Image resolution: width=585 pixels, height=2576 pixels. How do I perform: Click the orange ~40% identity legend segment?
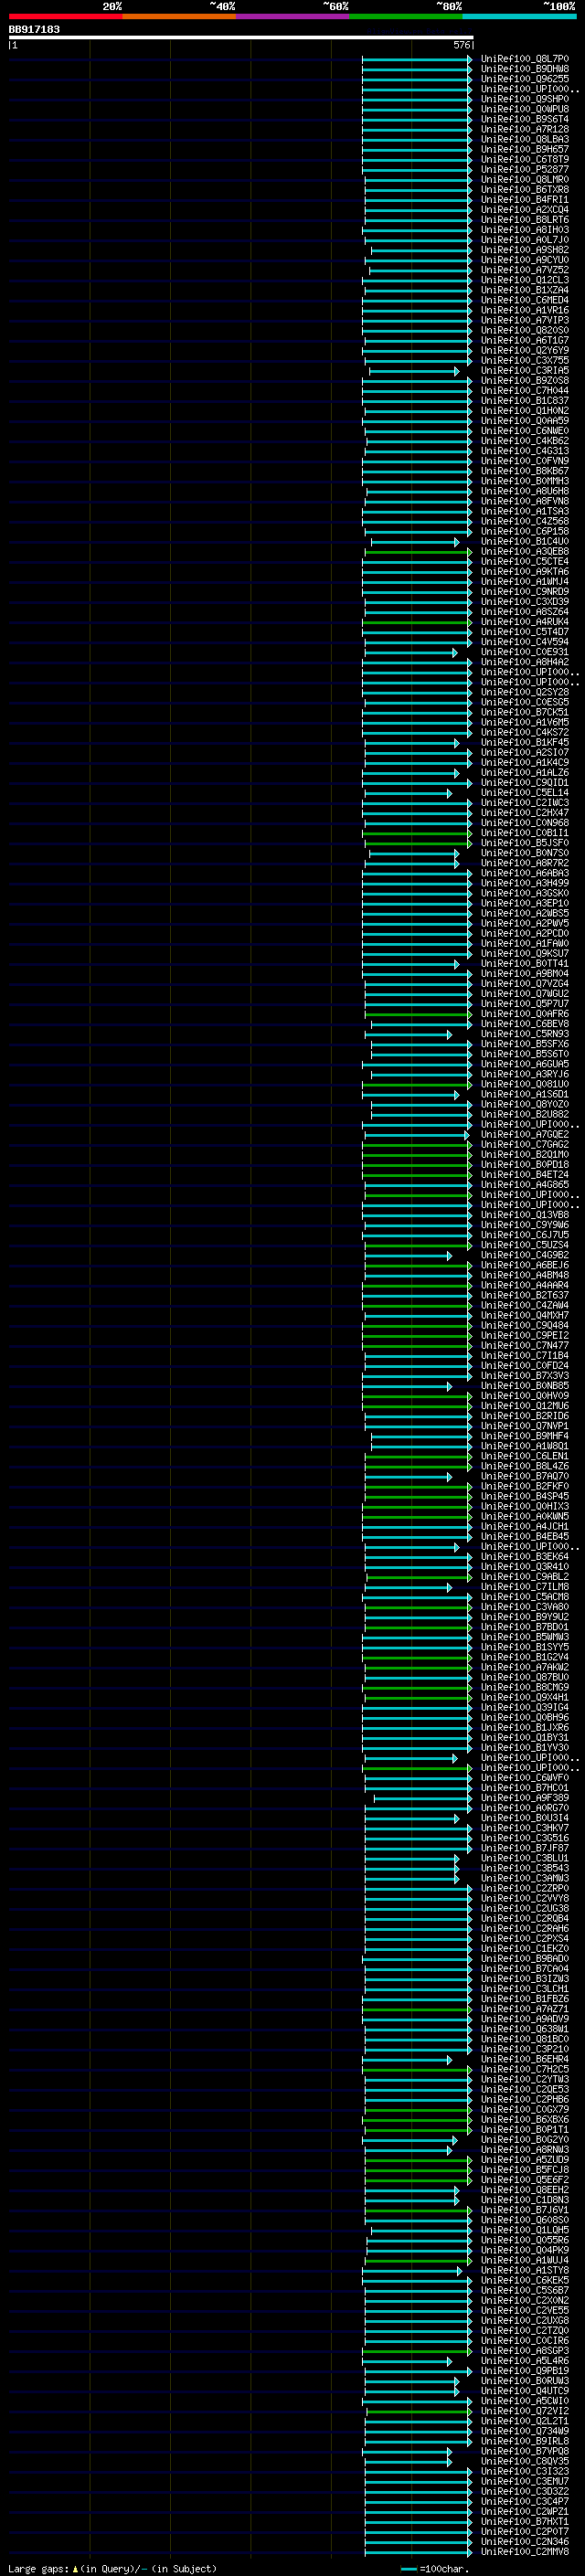[x=179, y=16]
